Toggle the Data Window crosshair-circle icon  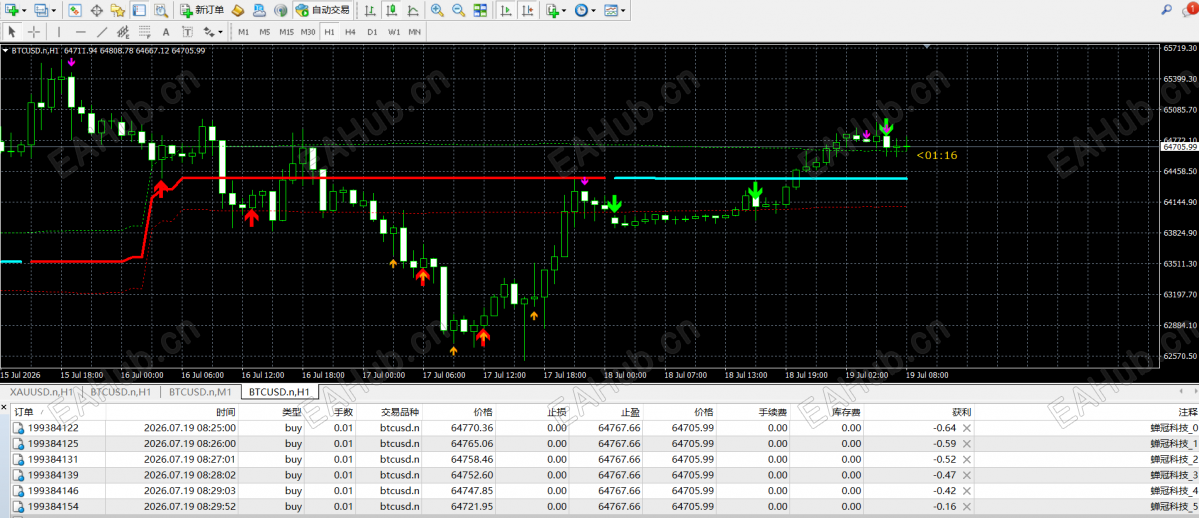[97, 11]
